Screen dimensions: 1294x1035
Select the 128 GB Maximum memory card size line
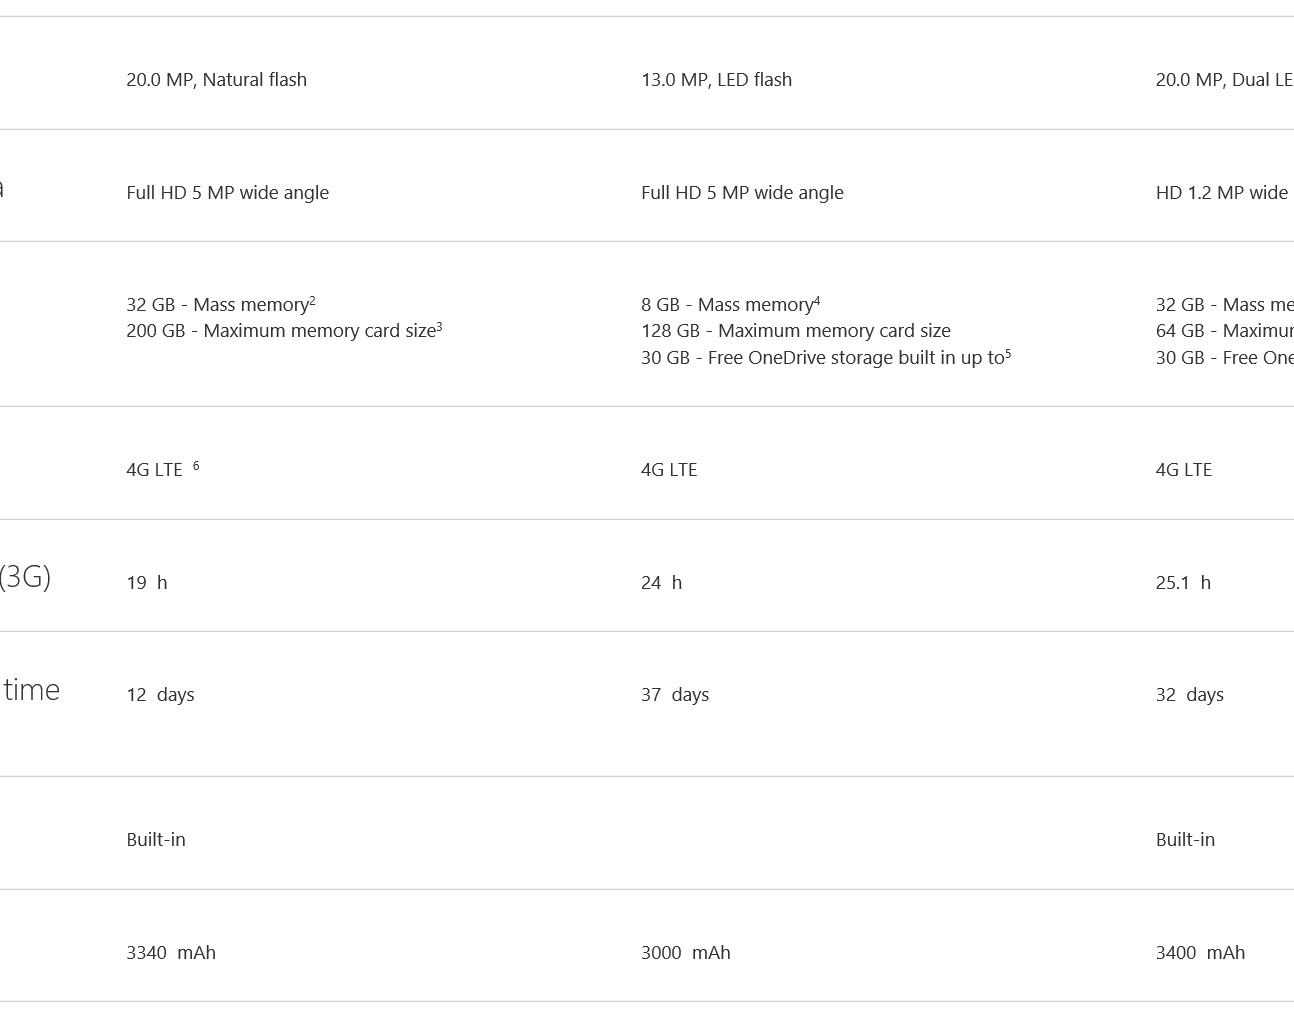796,330
